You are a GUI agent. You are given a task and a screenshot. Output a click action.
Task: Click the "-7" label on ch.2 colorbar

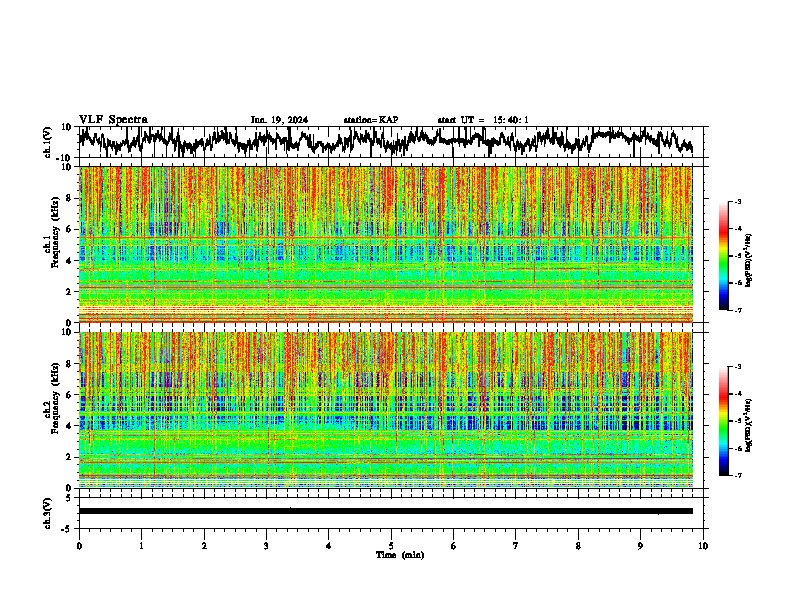click(x=737, y=476)
